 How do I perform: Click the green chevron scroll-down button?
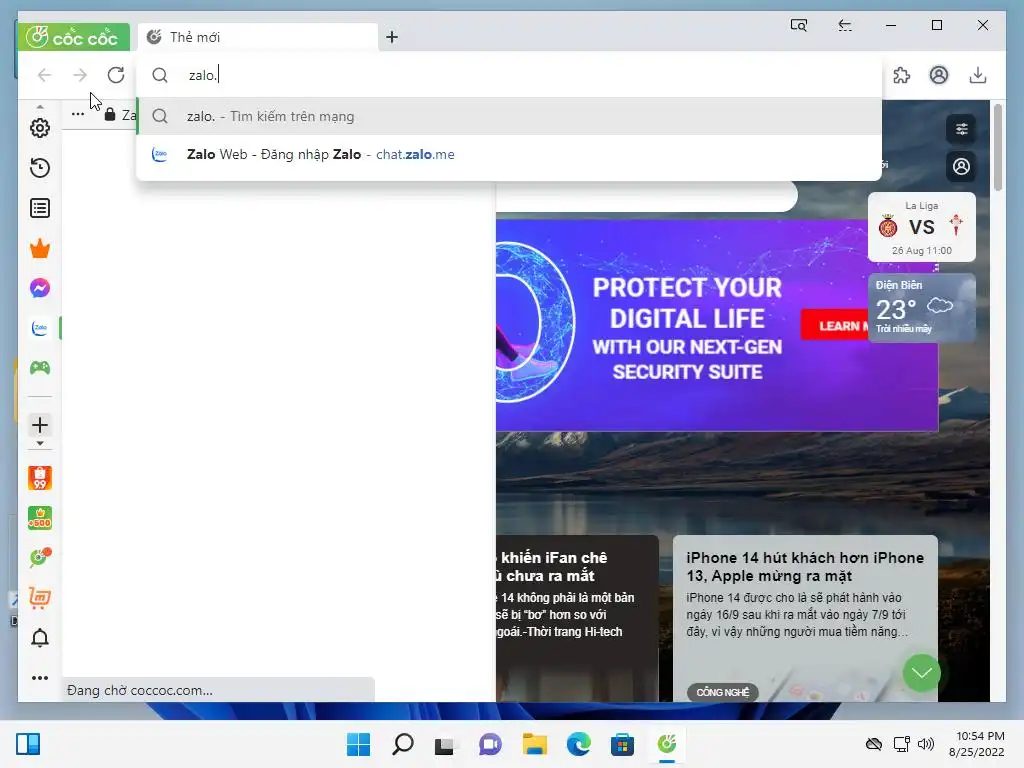pos(921,673)
